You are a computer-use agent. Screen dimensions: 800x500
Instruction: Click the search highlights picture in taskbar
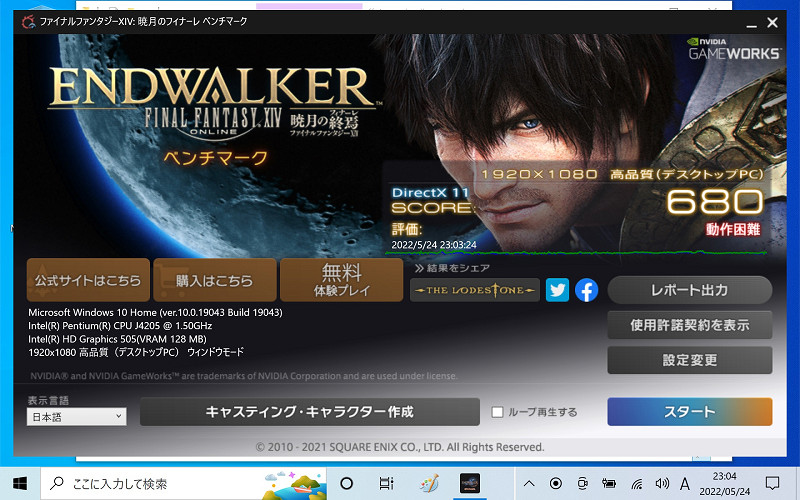pyautogui.click(x=295, y=485)
